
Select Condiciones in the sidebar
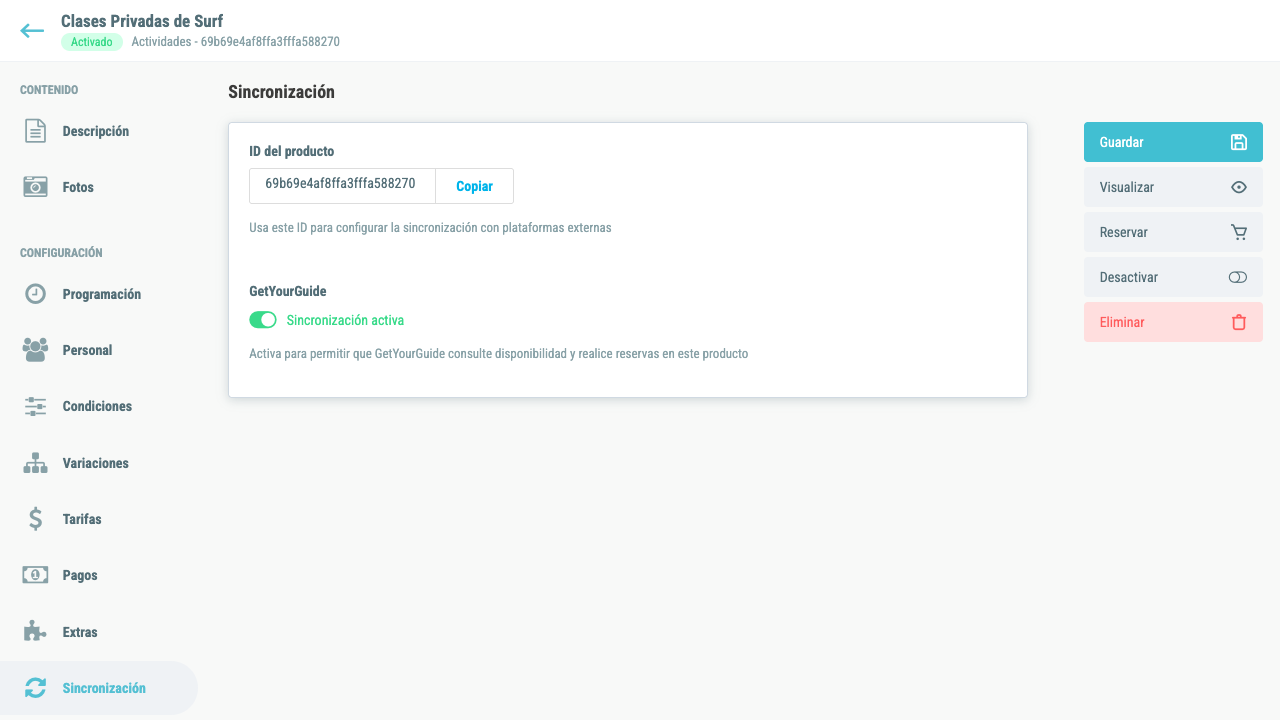tap(99, 406)
